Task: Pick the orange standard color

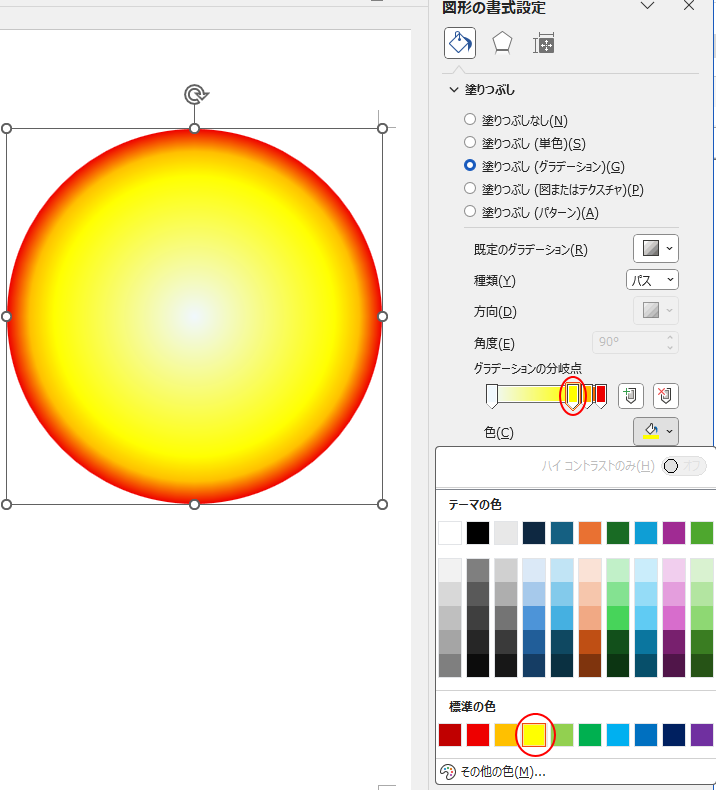Action: pos(506,735)
